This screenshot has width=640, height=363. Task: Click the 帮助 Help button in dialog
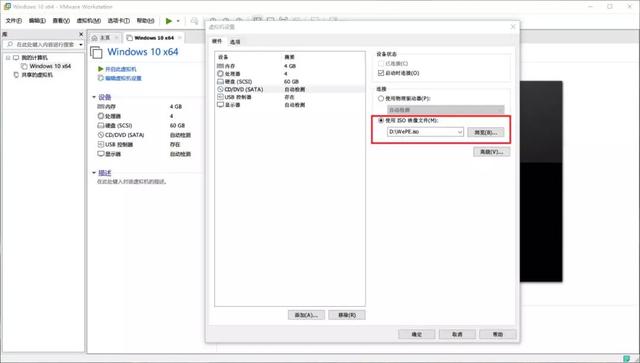(x=498, y=334)
